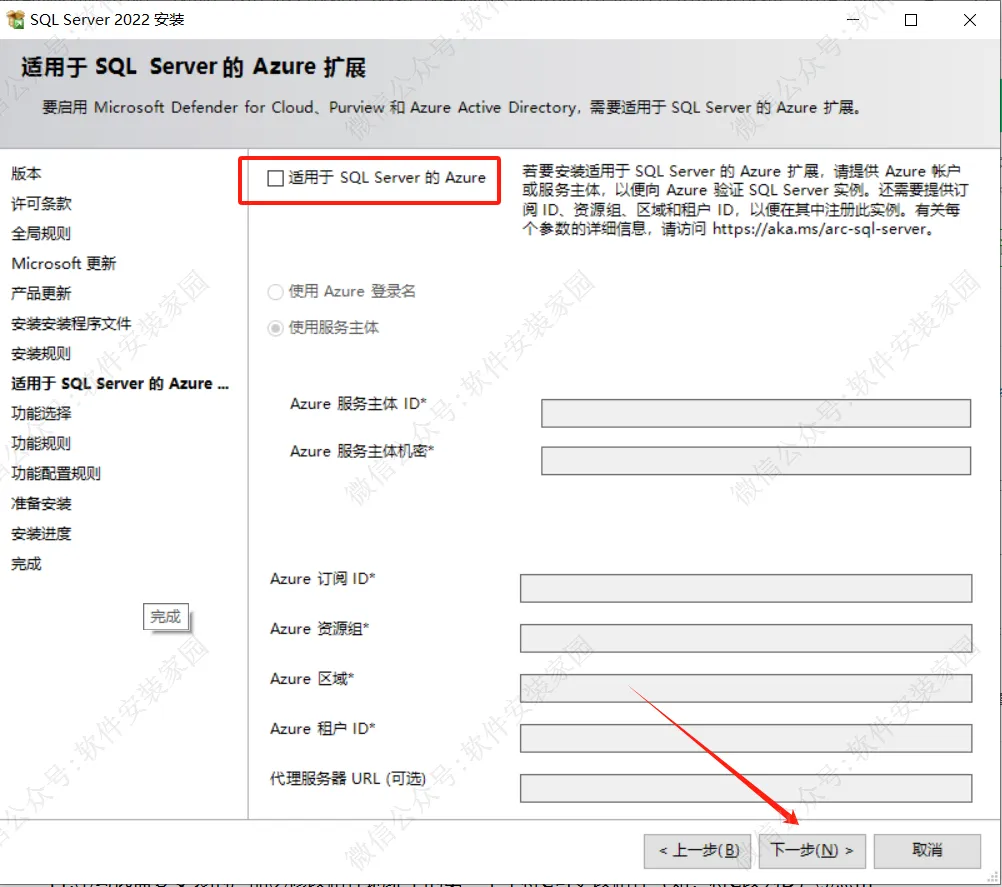Screen dimensions: 1002x887
Task: Focus the Azure 订阅 ID text box
Action: (746, 588)
